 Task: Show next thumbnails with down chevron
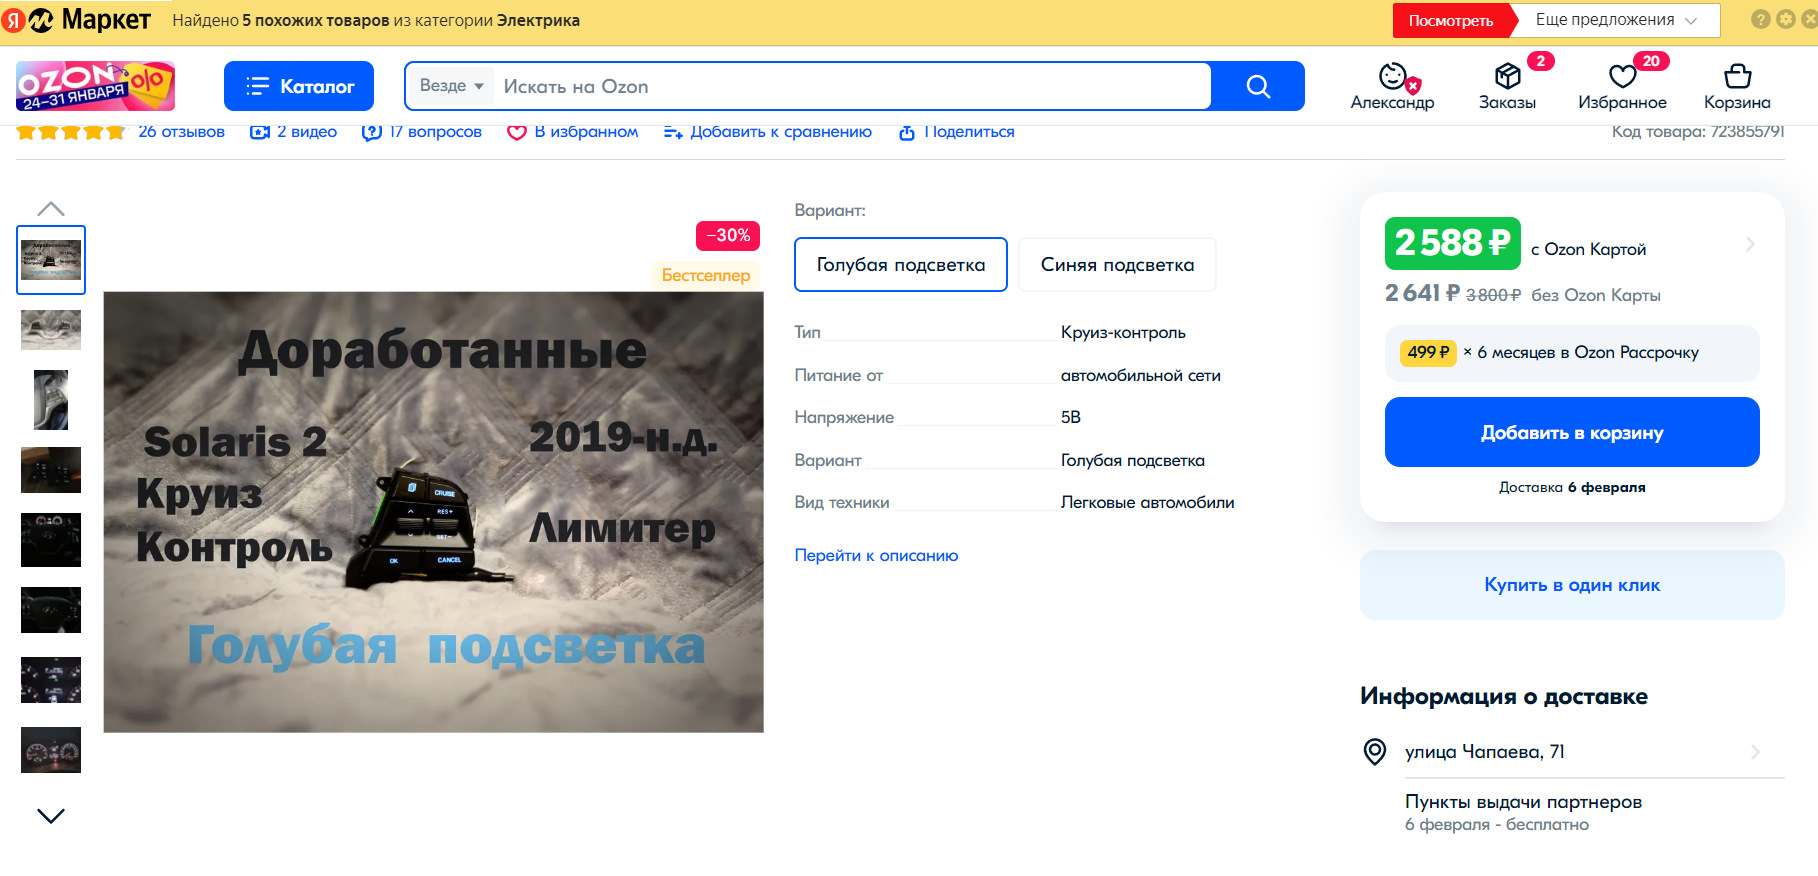pos(51,815)
